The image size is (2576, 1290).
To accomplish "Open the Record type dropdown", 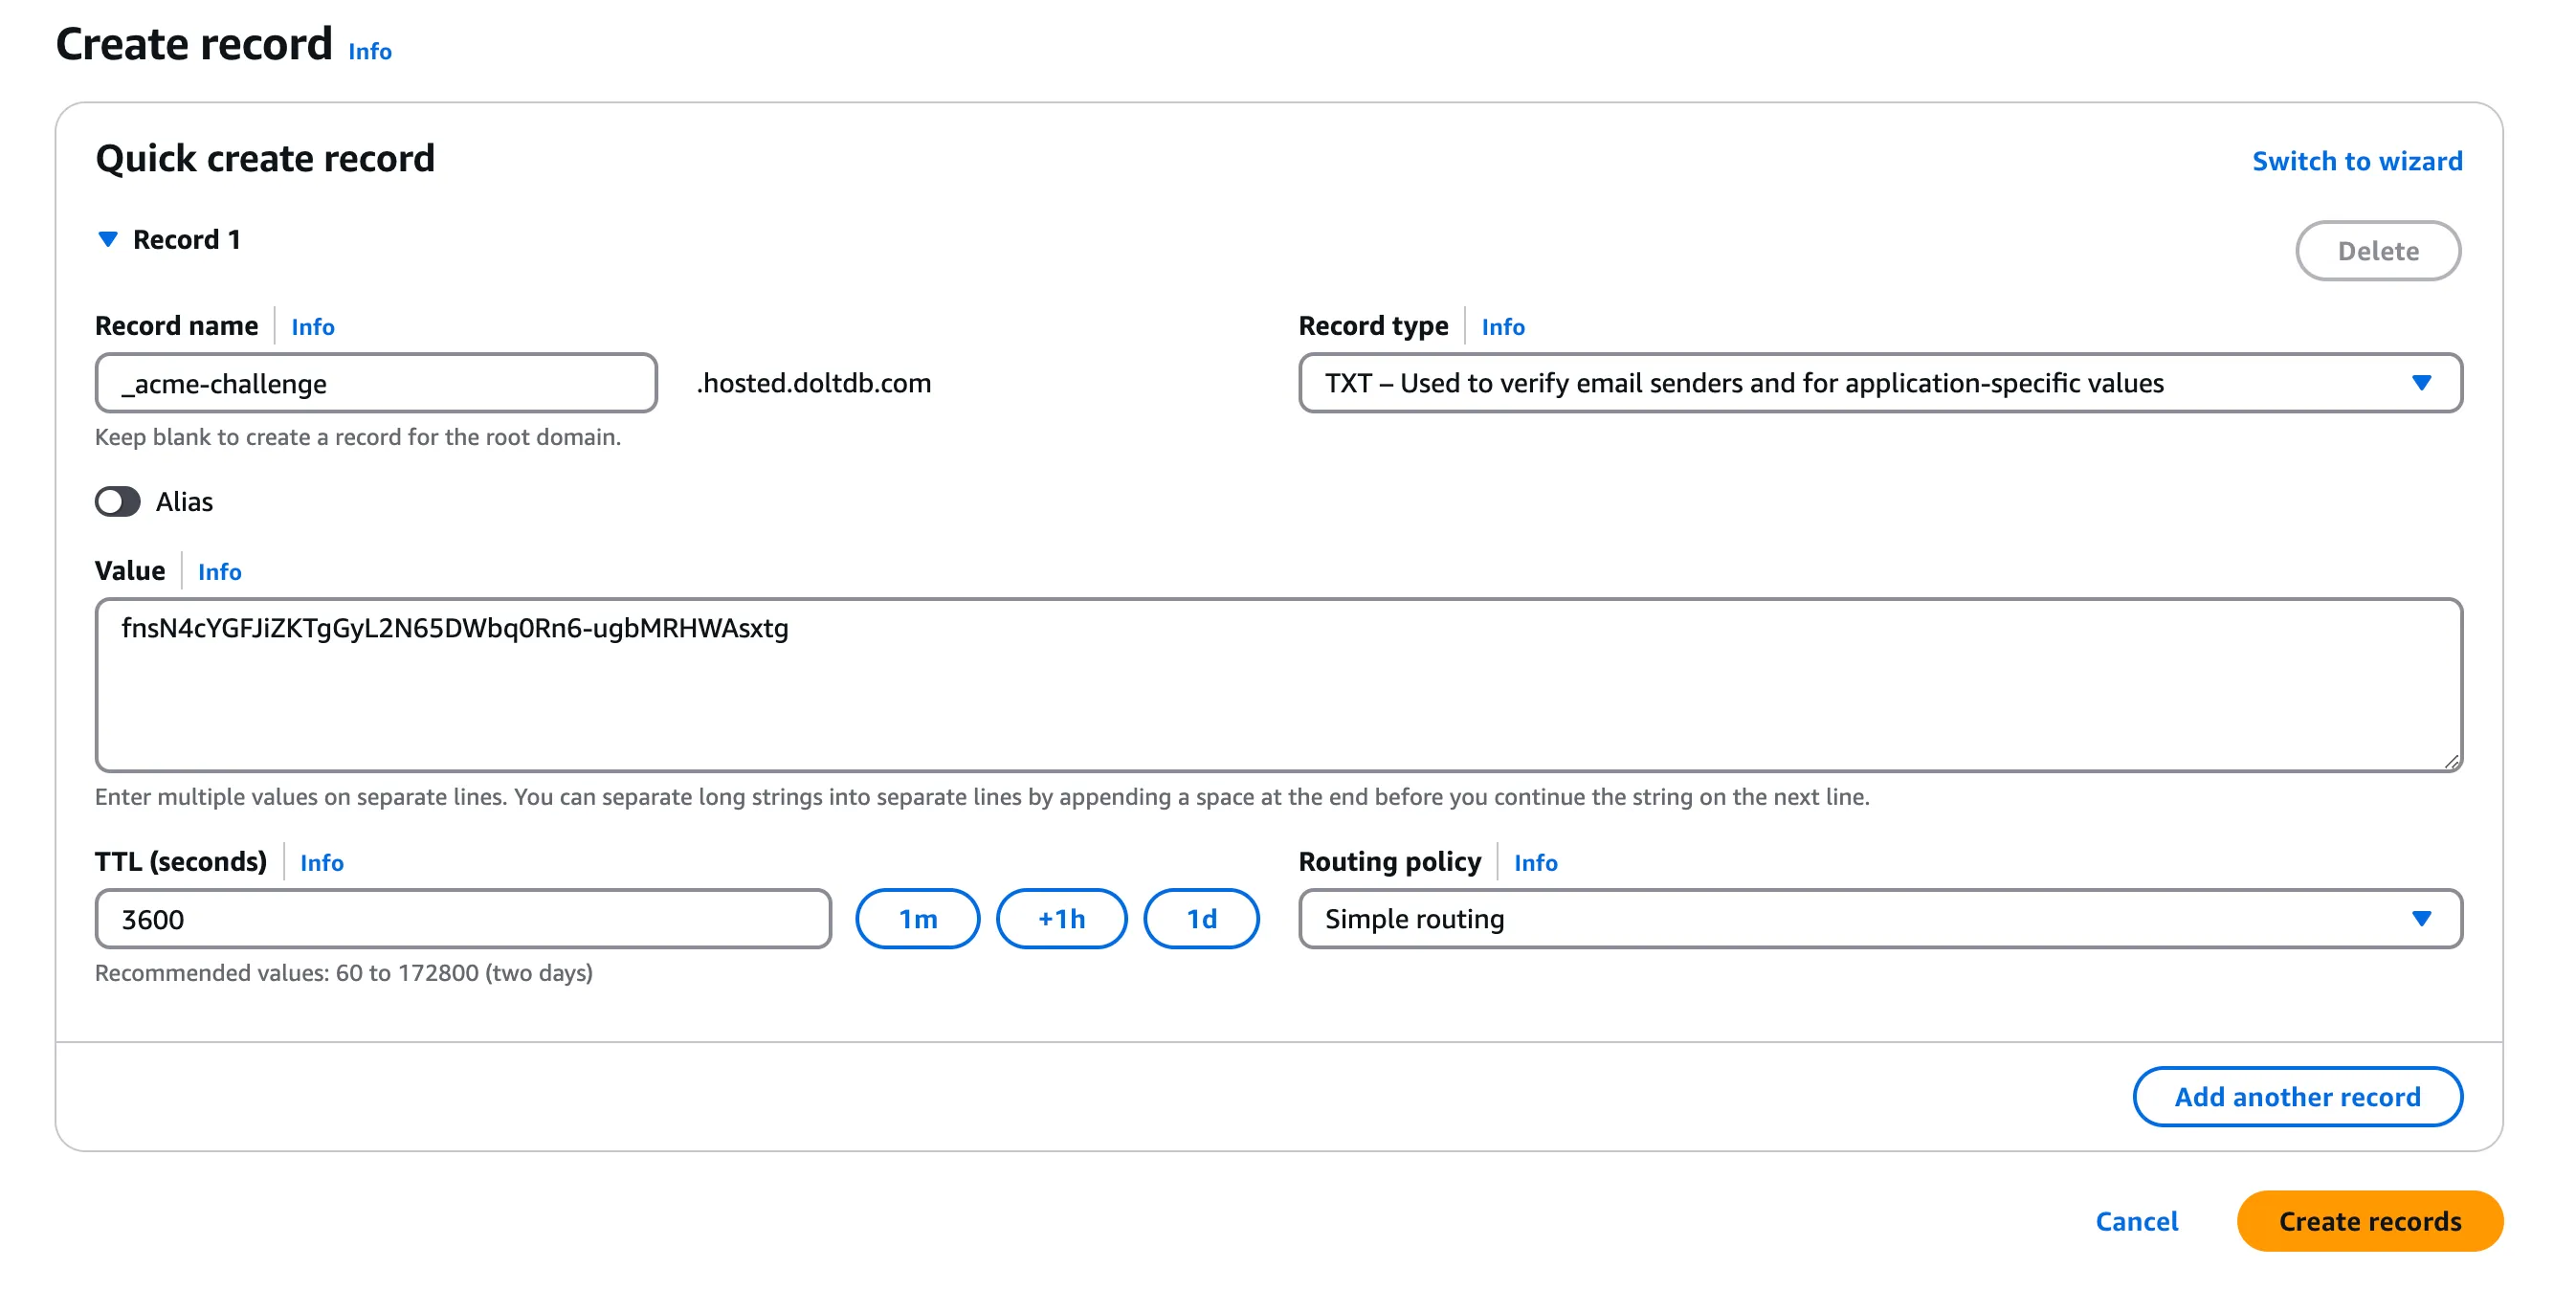I will (1878, 383).
